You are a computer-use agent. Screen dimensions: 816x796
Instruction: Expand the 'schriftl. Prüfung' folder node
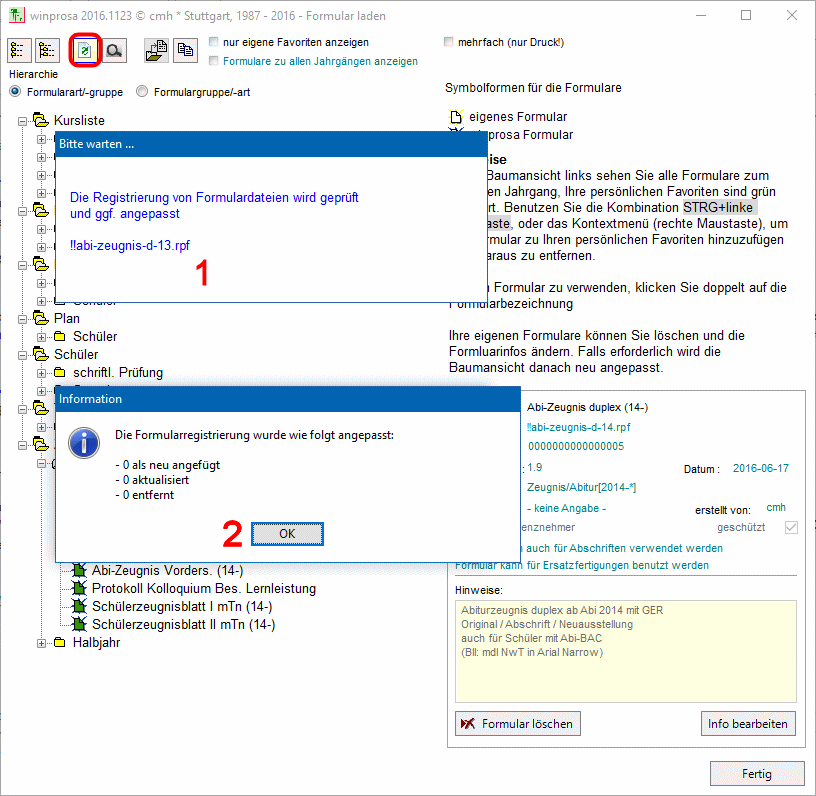coord(42,373)
